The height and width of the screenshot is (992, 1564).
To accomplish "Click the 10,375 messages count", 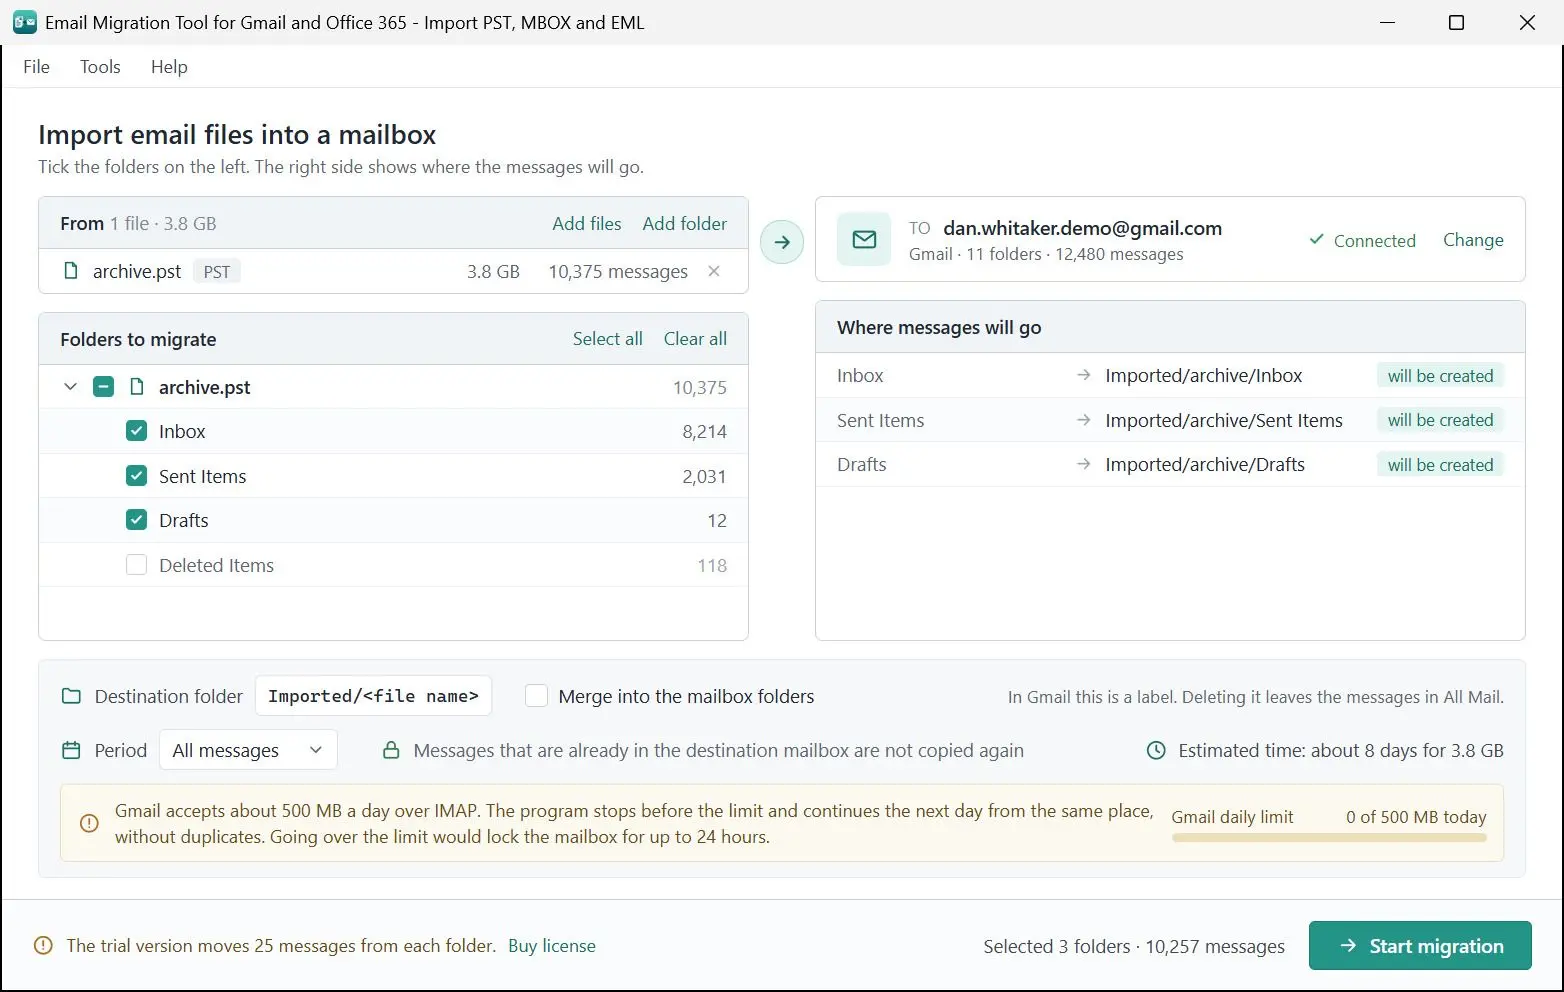I will pyautogui.click(x=618, y=271).
